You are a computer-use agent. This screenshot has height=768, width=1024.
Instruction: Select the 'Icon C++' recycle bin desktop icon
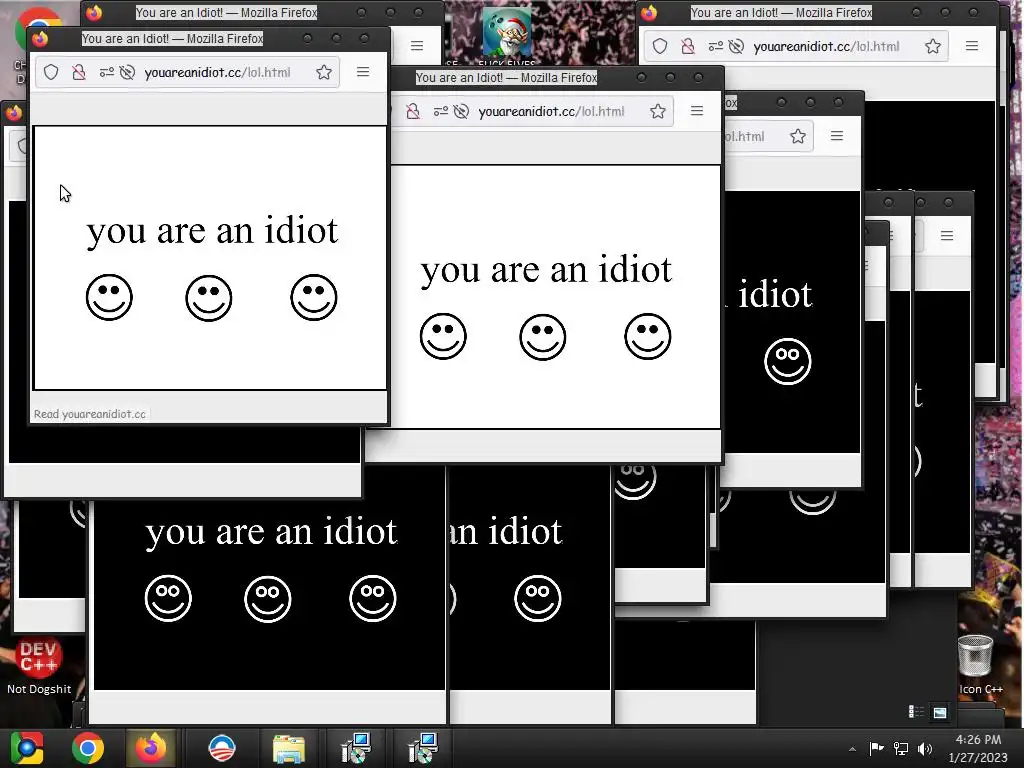pyautogui.click(x=978, y=665)
